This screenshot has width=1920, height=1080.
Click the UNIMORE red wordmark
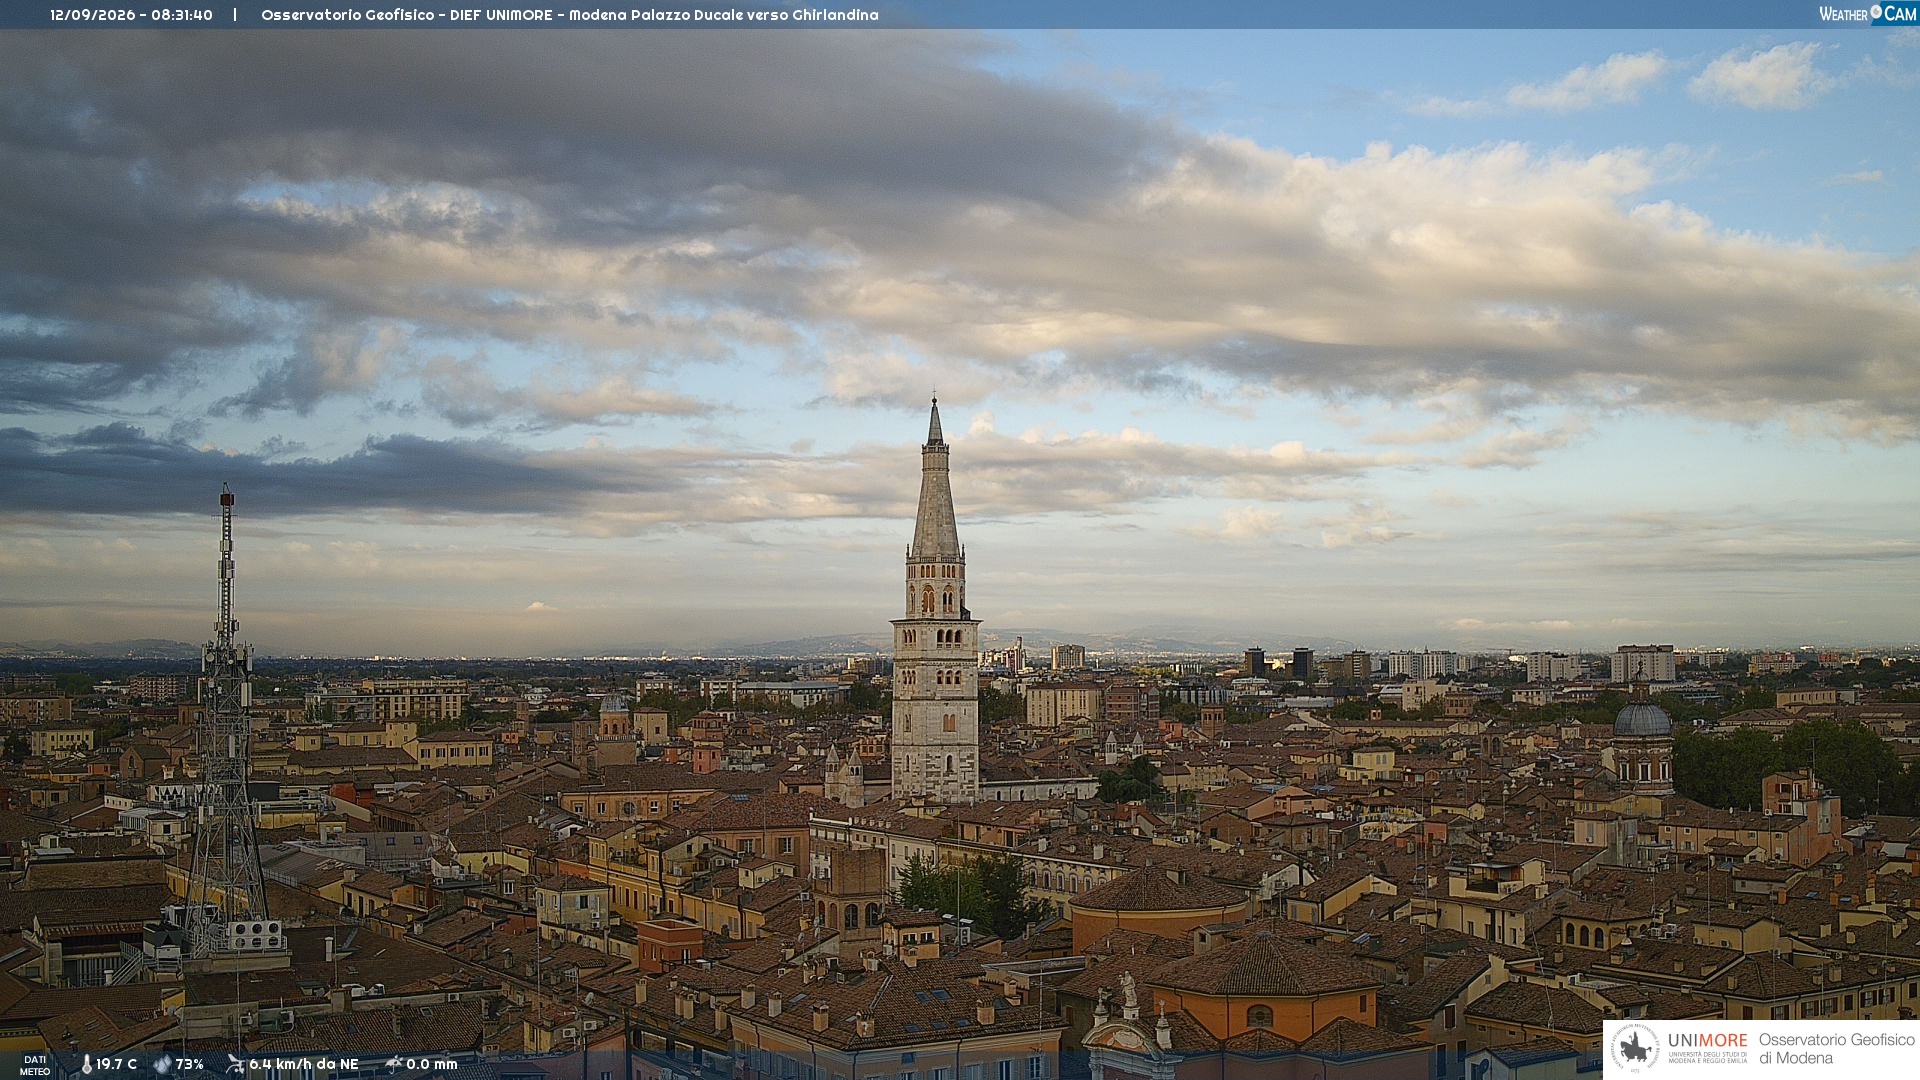click(1707, 1040)
